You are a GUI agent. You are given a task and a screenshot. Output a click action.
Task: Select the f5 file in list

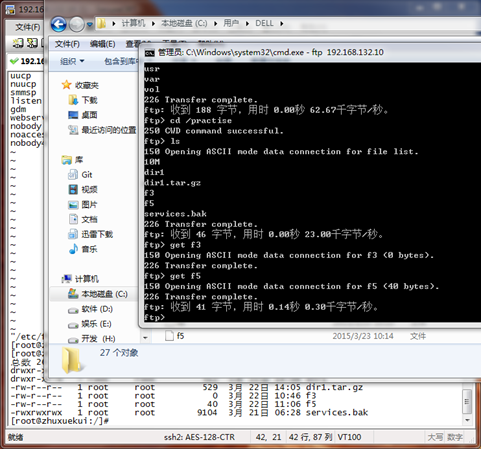pyautogui.click(x=180, y=336)
